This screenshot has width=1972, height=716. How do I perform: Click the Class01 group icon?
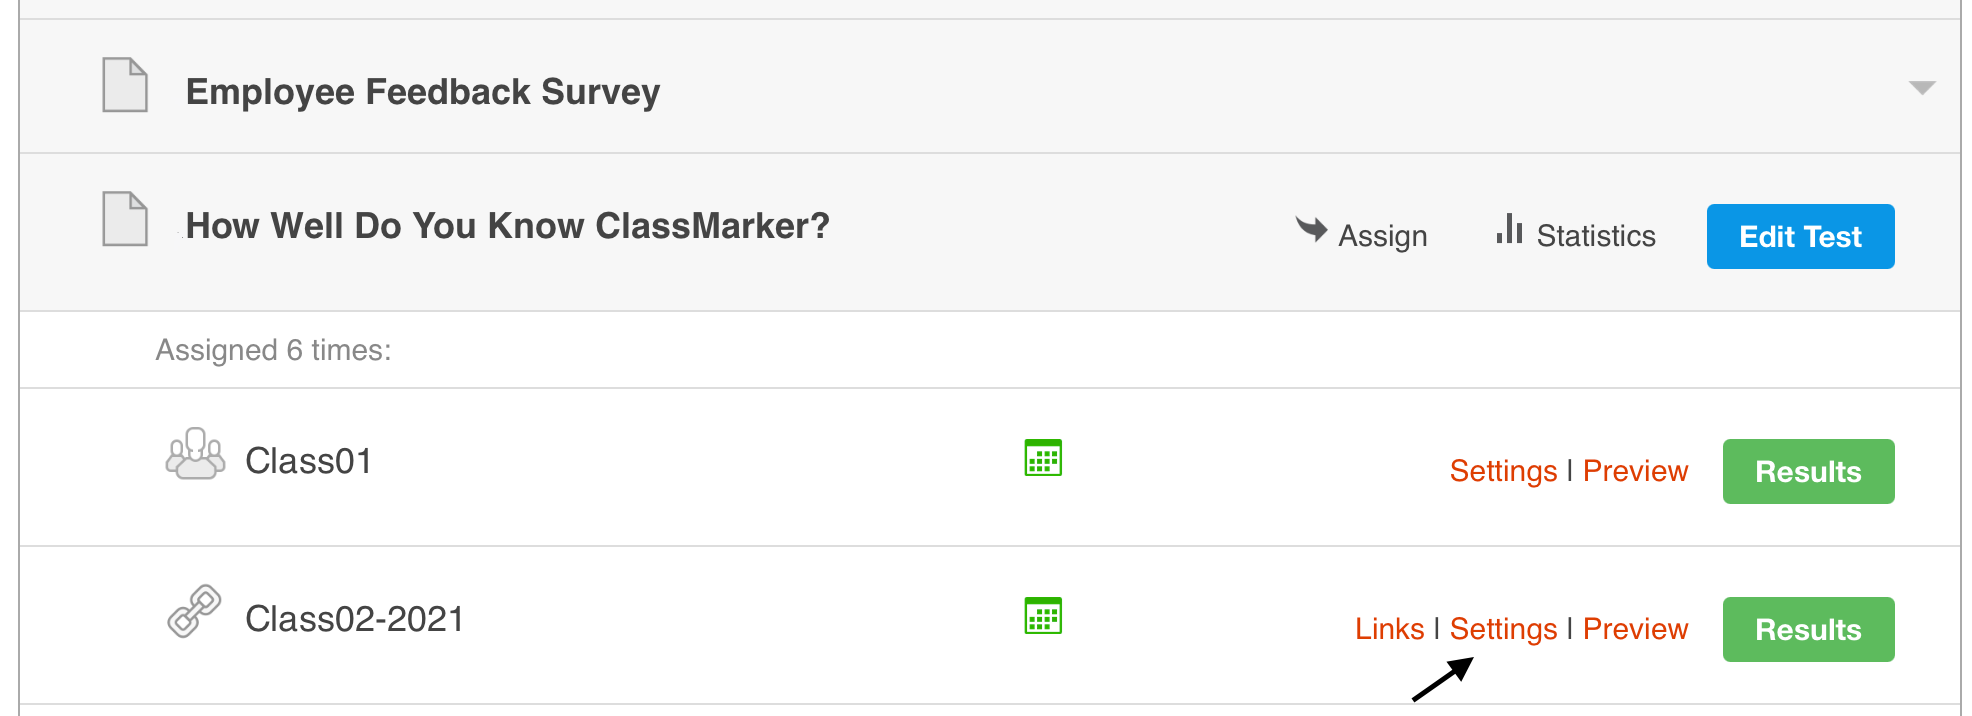point(195,455)
